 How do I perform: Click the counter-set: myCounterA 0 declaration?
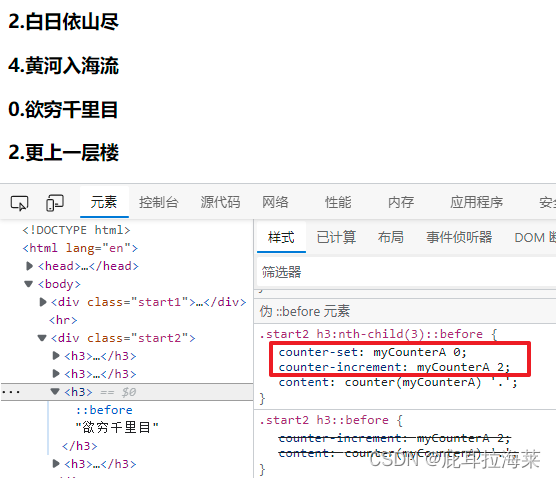[373, 352]
